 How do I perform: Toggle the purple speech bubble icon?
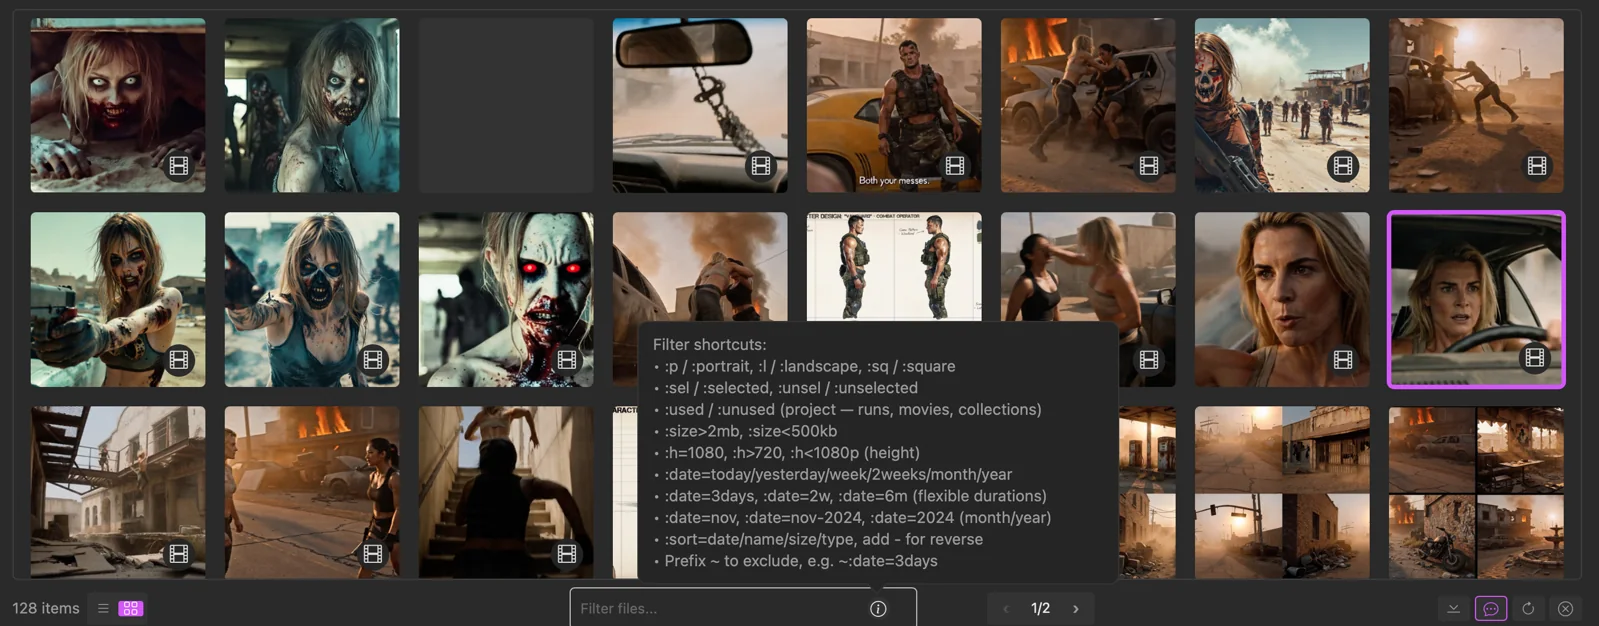[1491, 608]
